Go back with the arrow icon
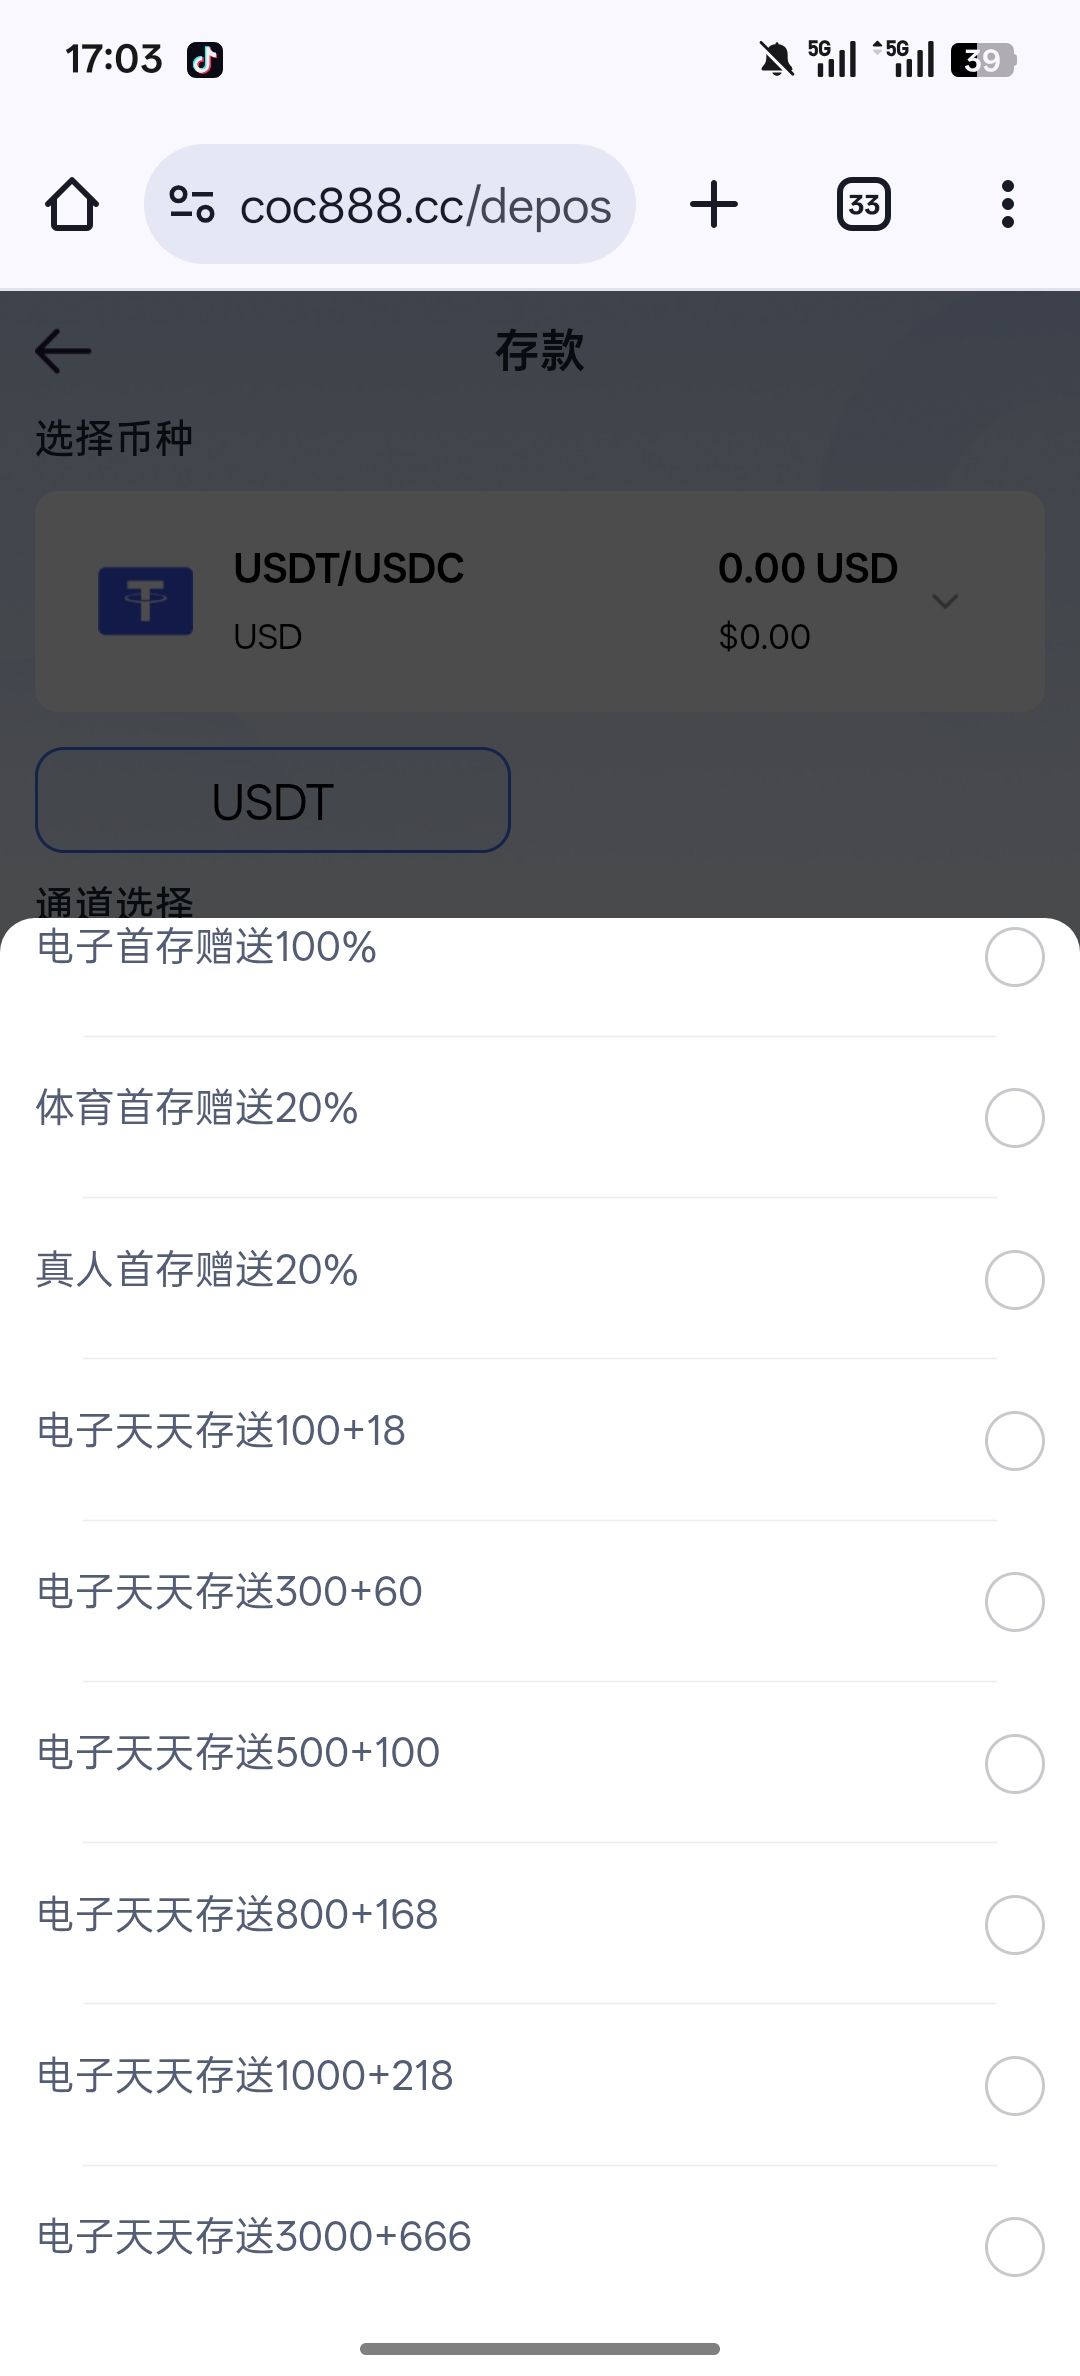The height and width of the screenshot is (2376, 1080). (x=63, y=351)
